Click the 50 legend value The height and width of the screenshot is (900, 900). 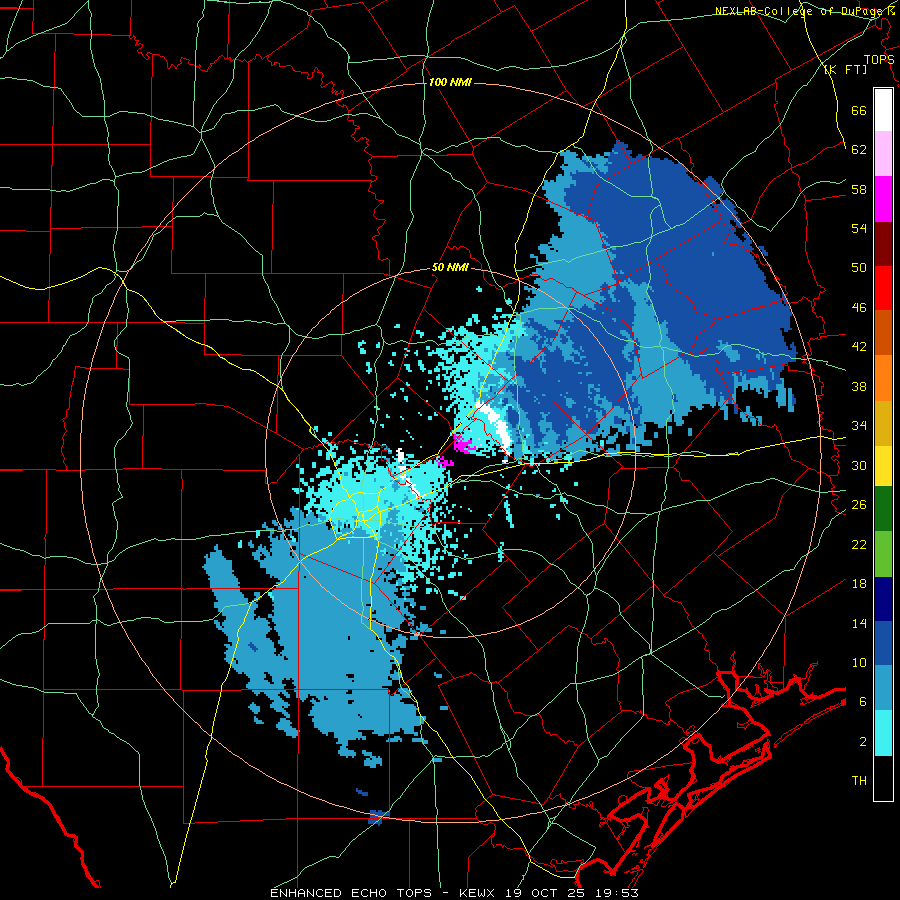[859, 267]
